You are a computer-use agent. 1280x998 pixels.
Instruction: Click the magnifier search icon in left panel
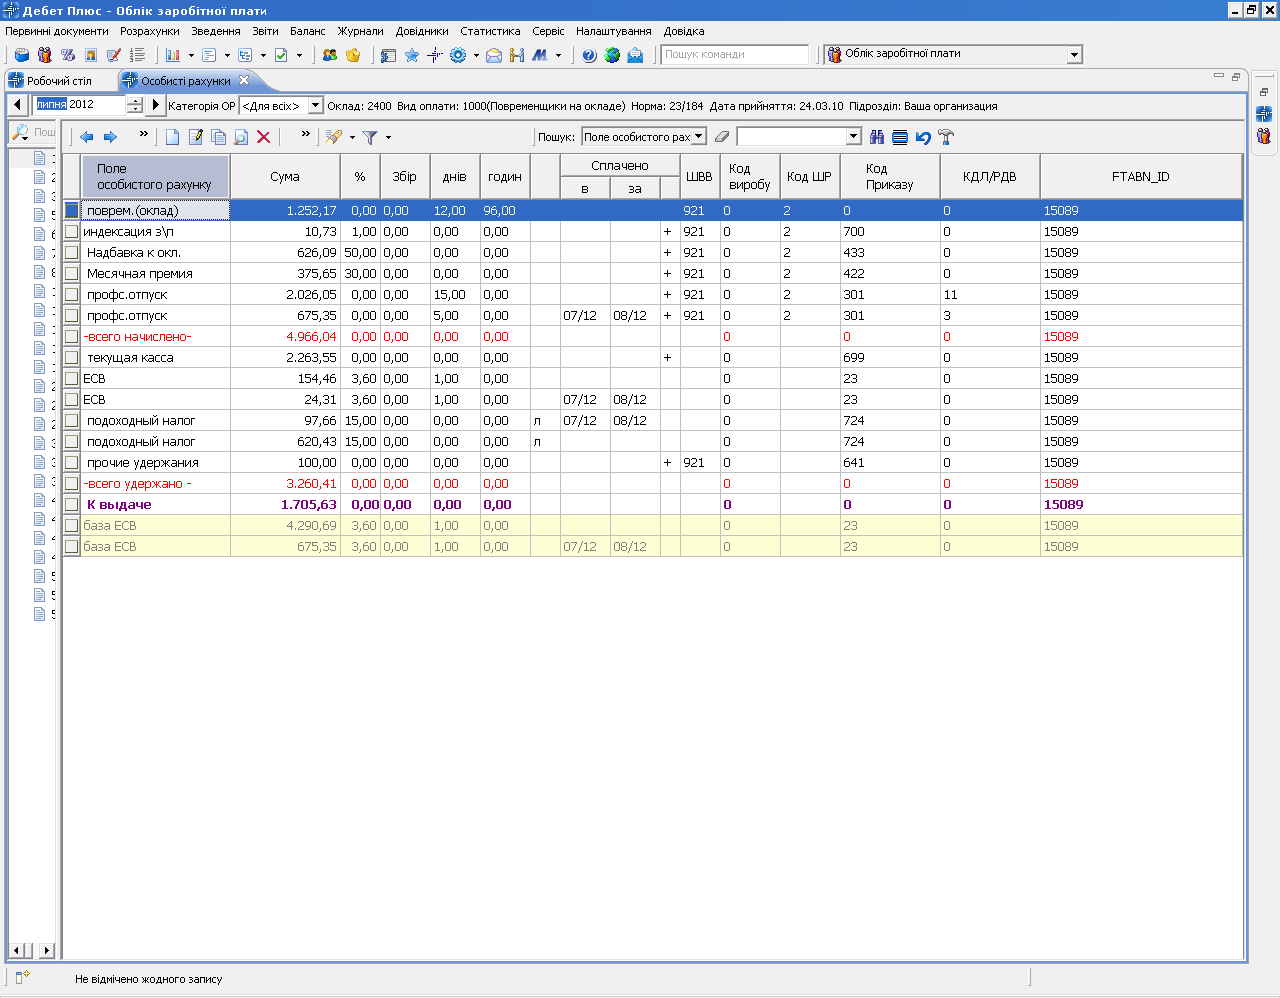coord(20,132)
